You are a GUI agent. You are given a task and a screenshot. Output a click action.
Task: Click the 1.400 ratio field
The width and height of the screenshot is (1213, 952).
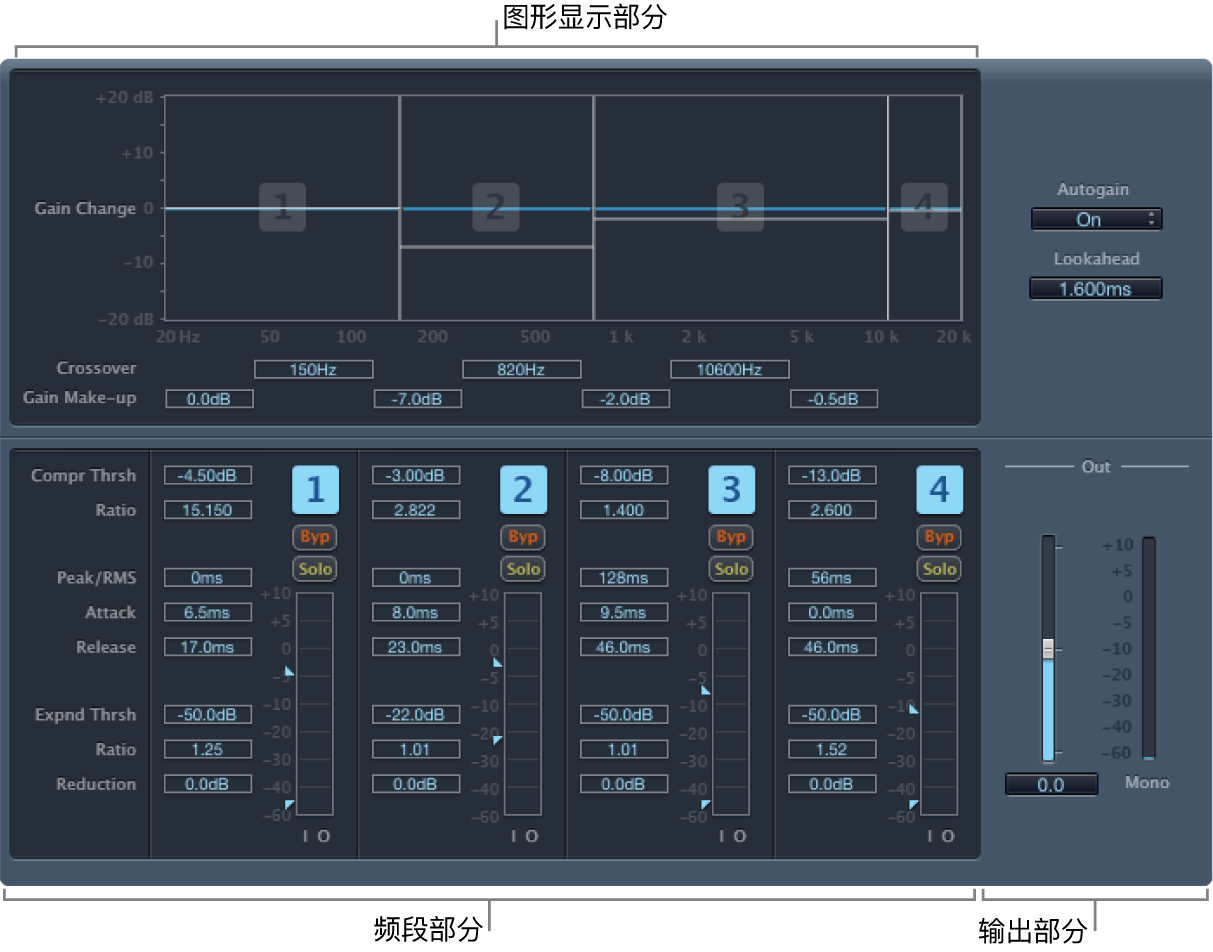(624, 510)
